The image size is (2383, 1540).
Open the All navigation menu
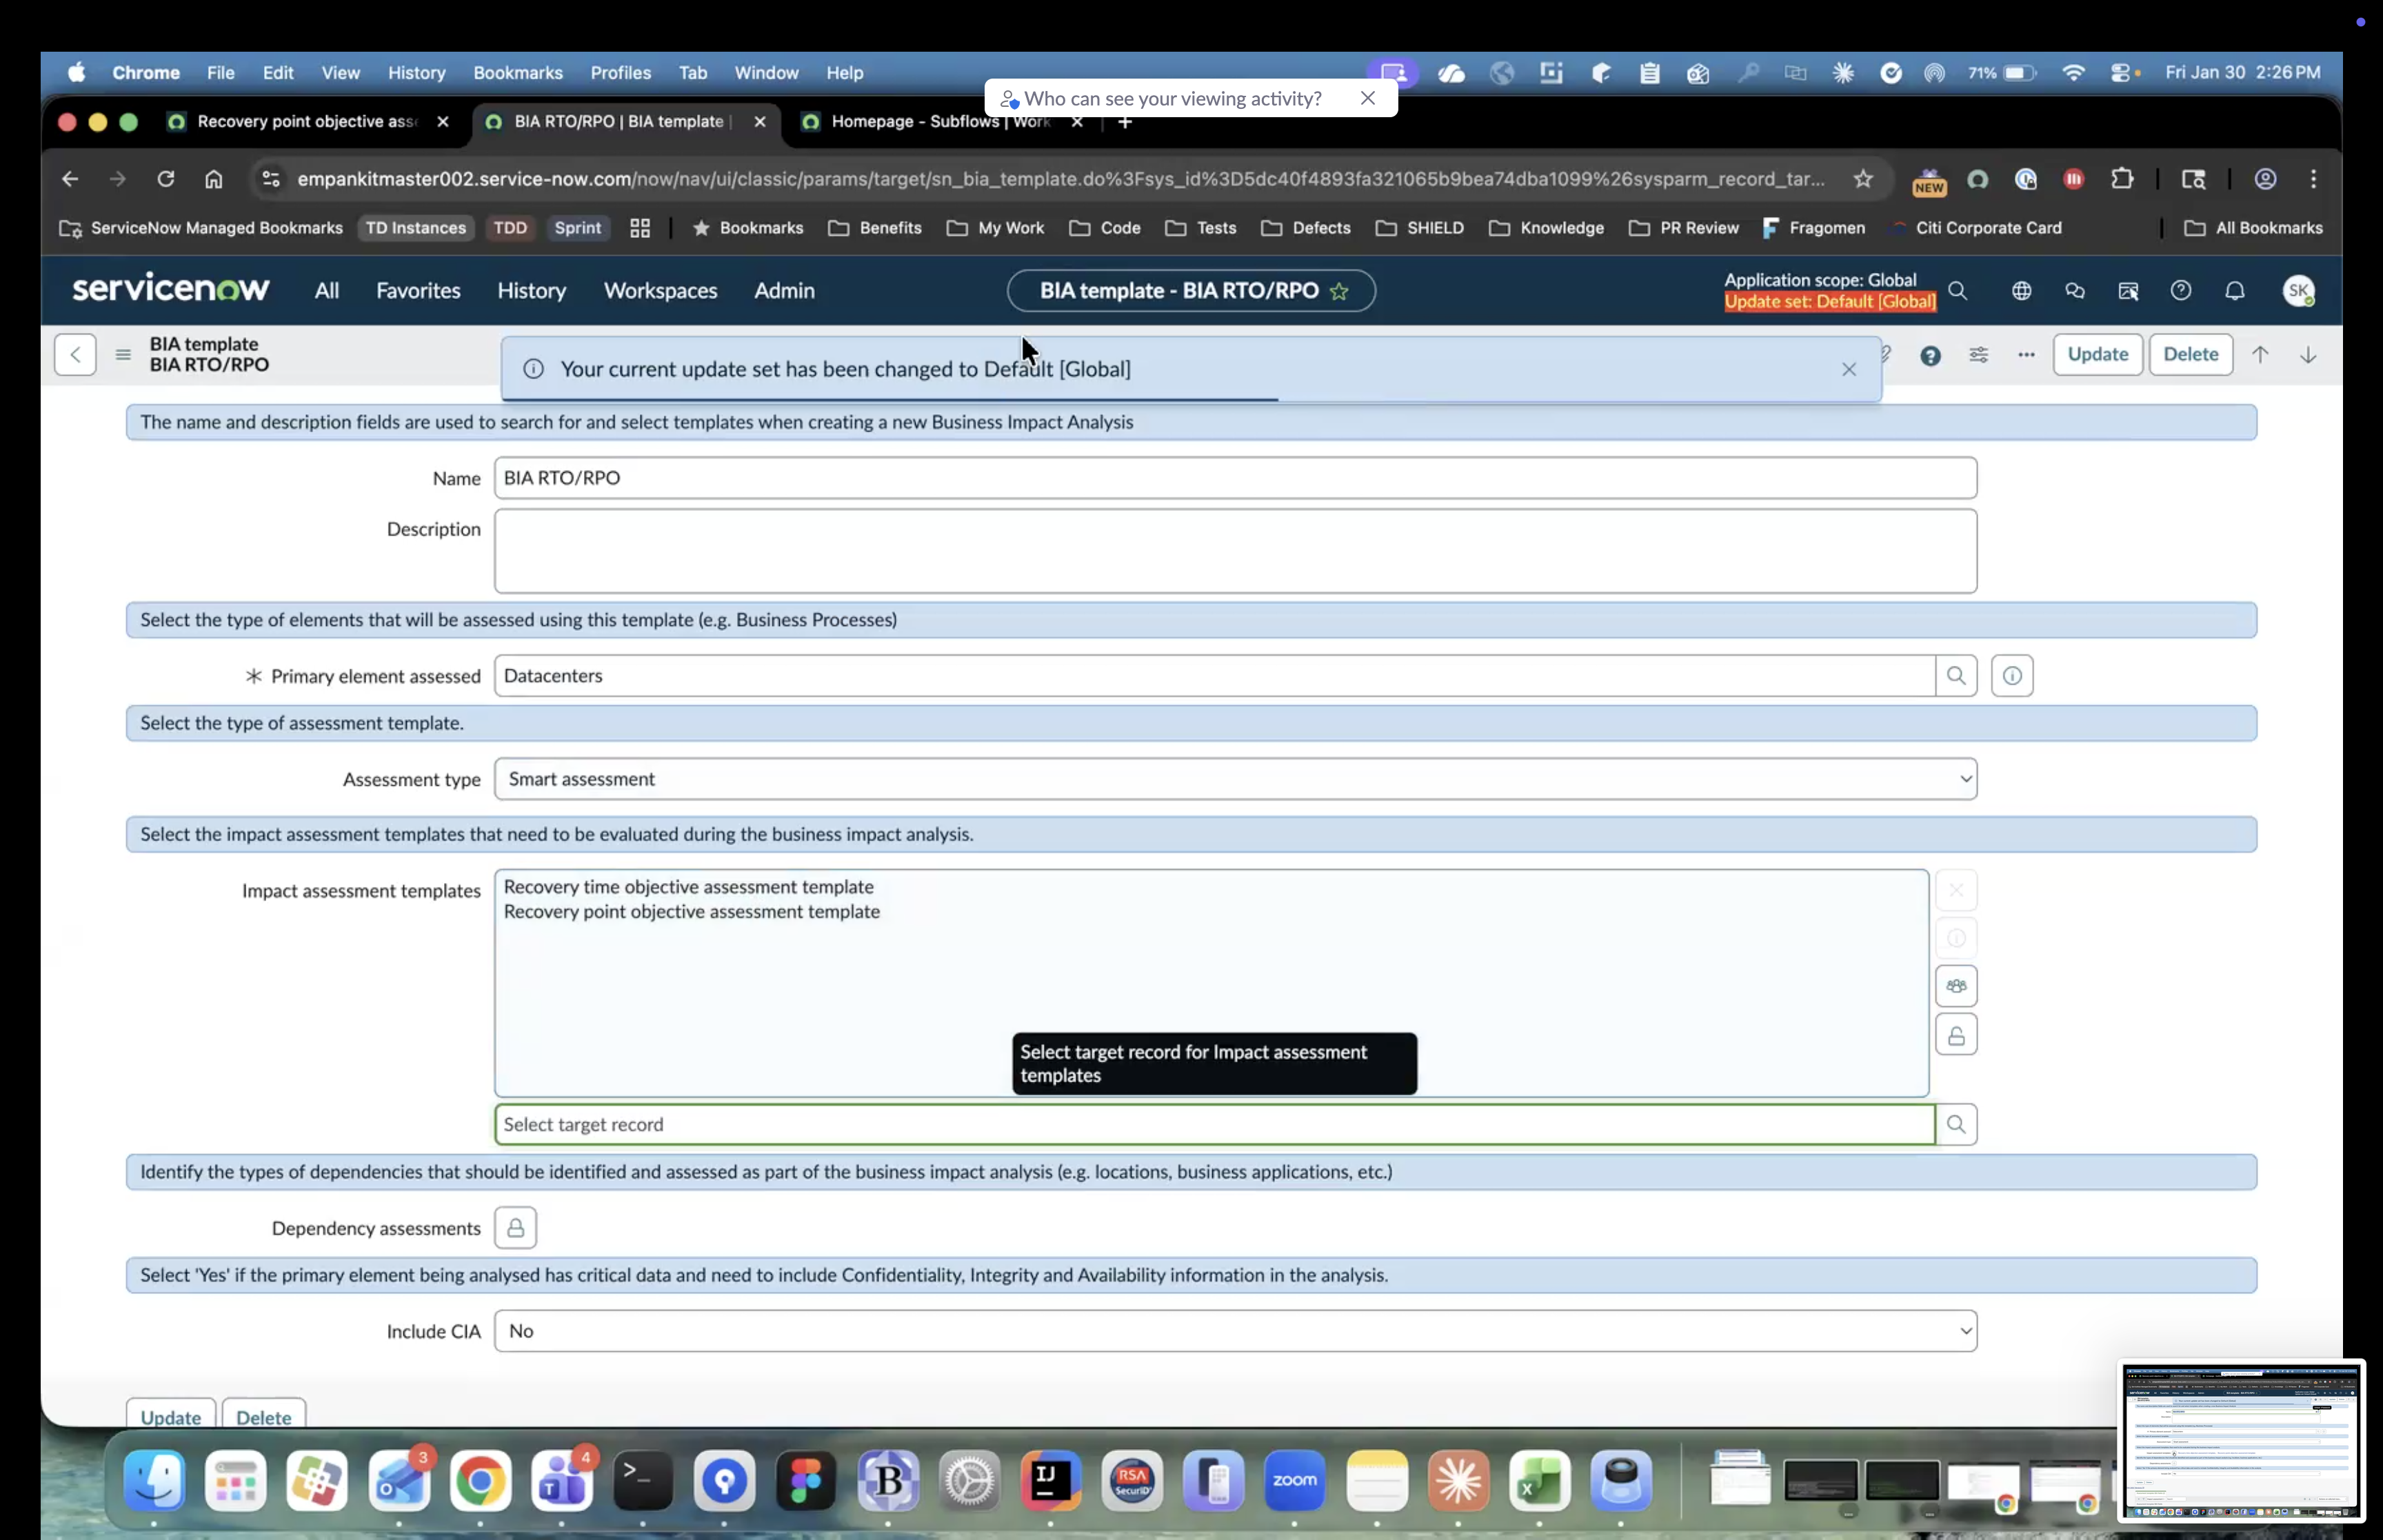coord(327,291)
